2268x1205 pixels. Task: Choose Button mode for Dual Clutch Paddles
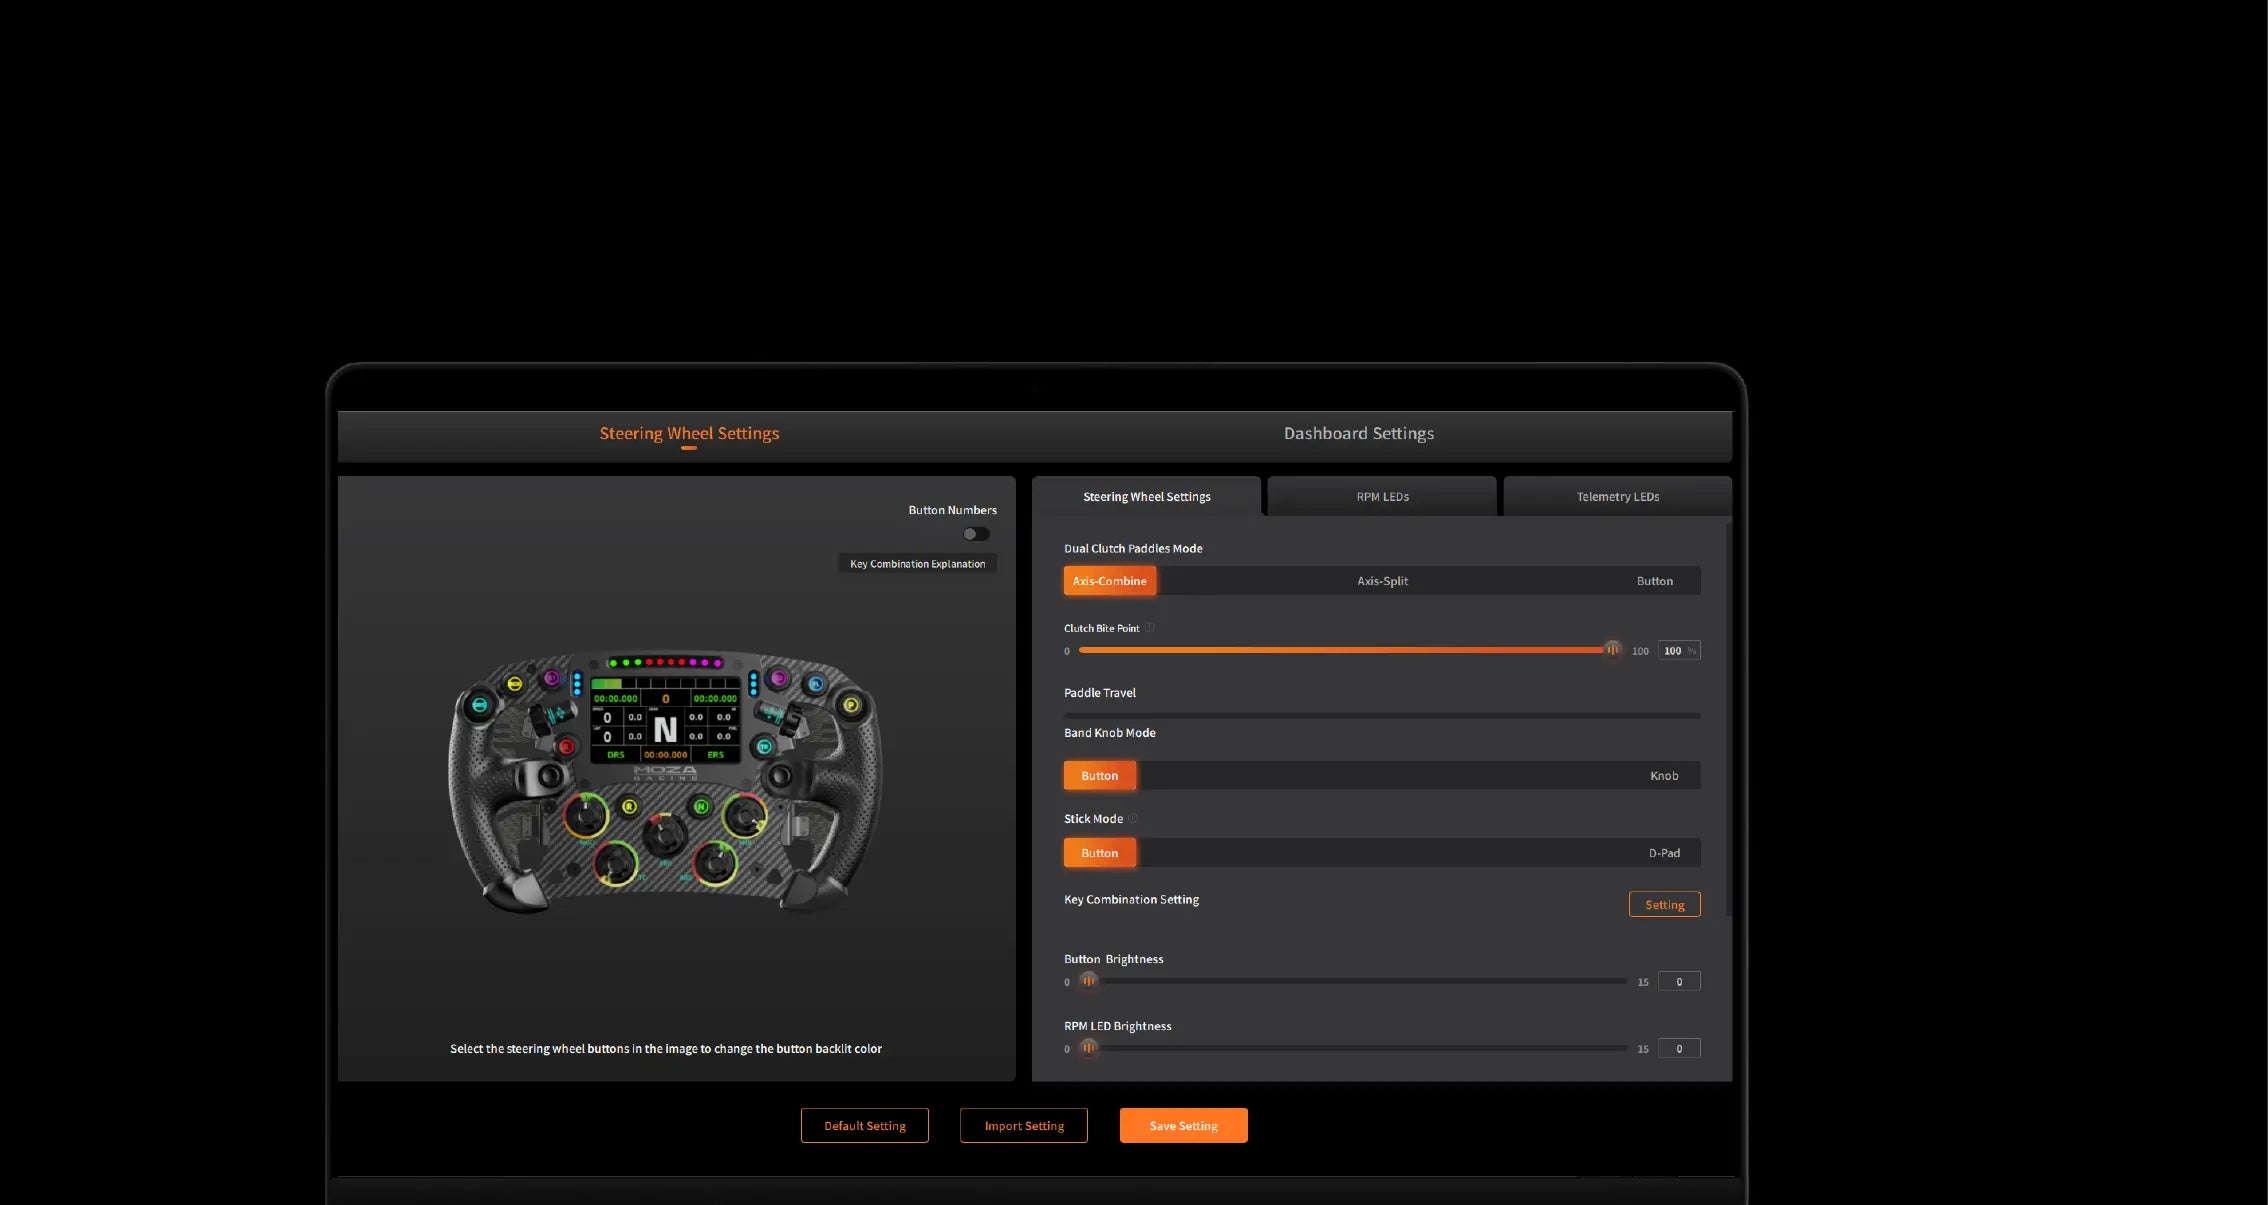(1654, 581)
